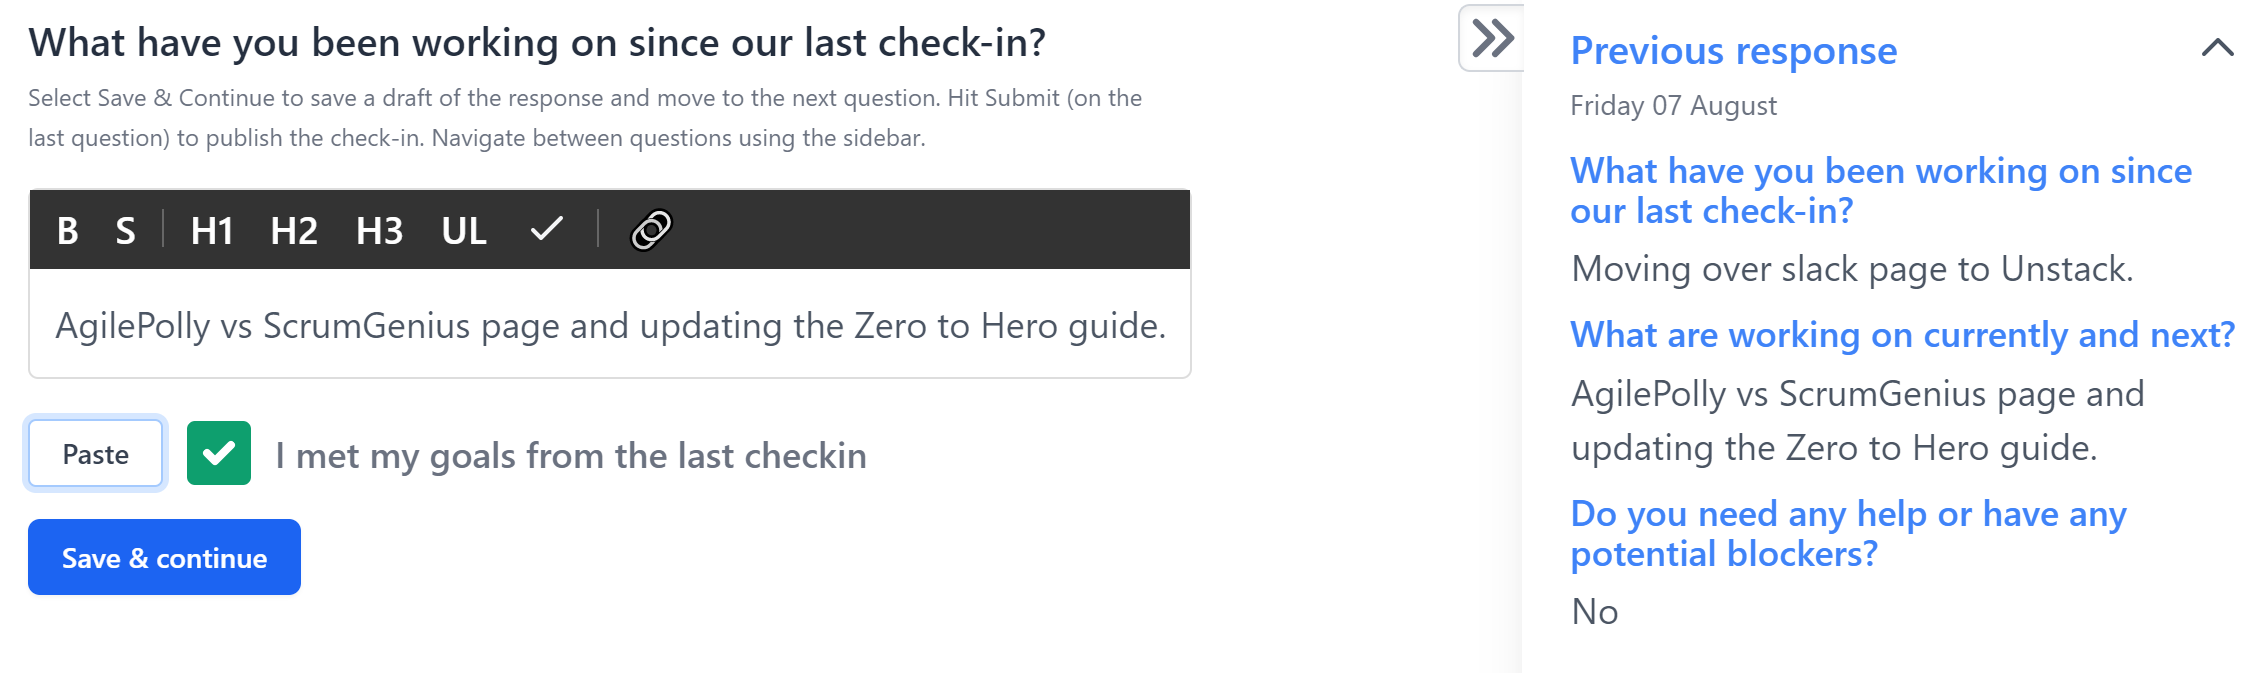Screen dimensions: 2265x673
Task: Uncheck 'I met my goals from the last checkin'
Action: tap(220, 455)
